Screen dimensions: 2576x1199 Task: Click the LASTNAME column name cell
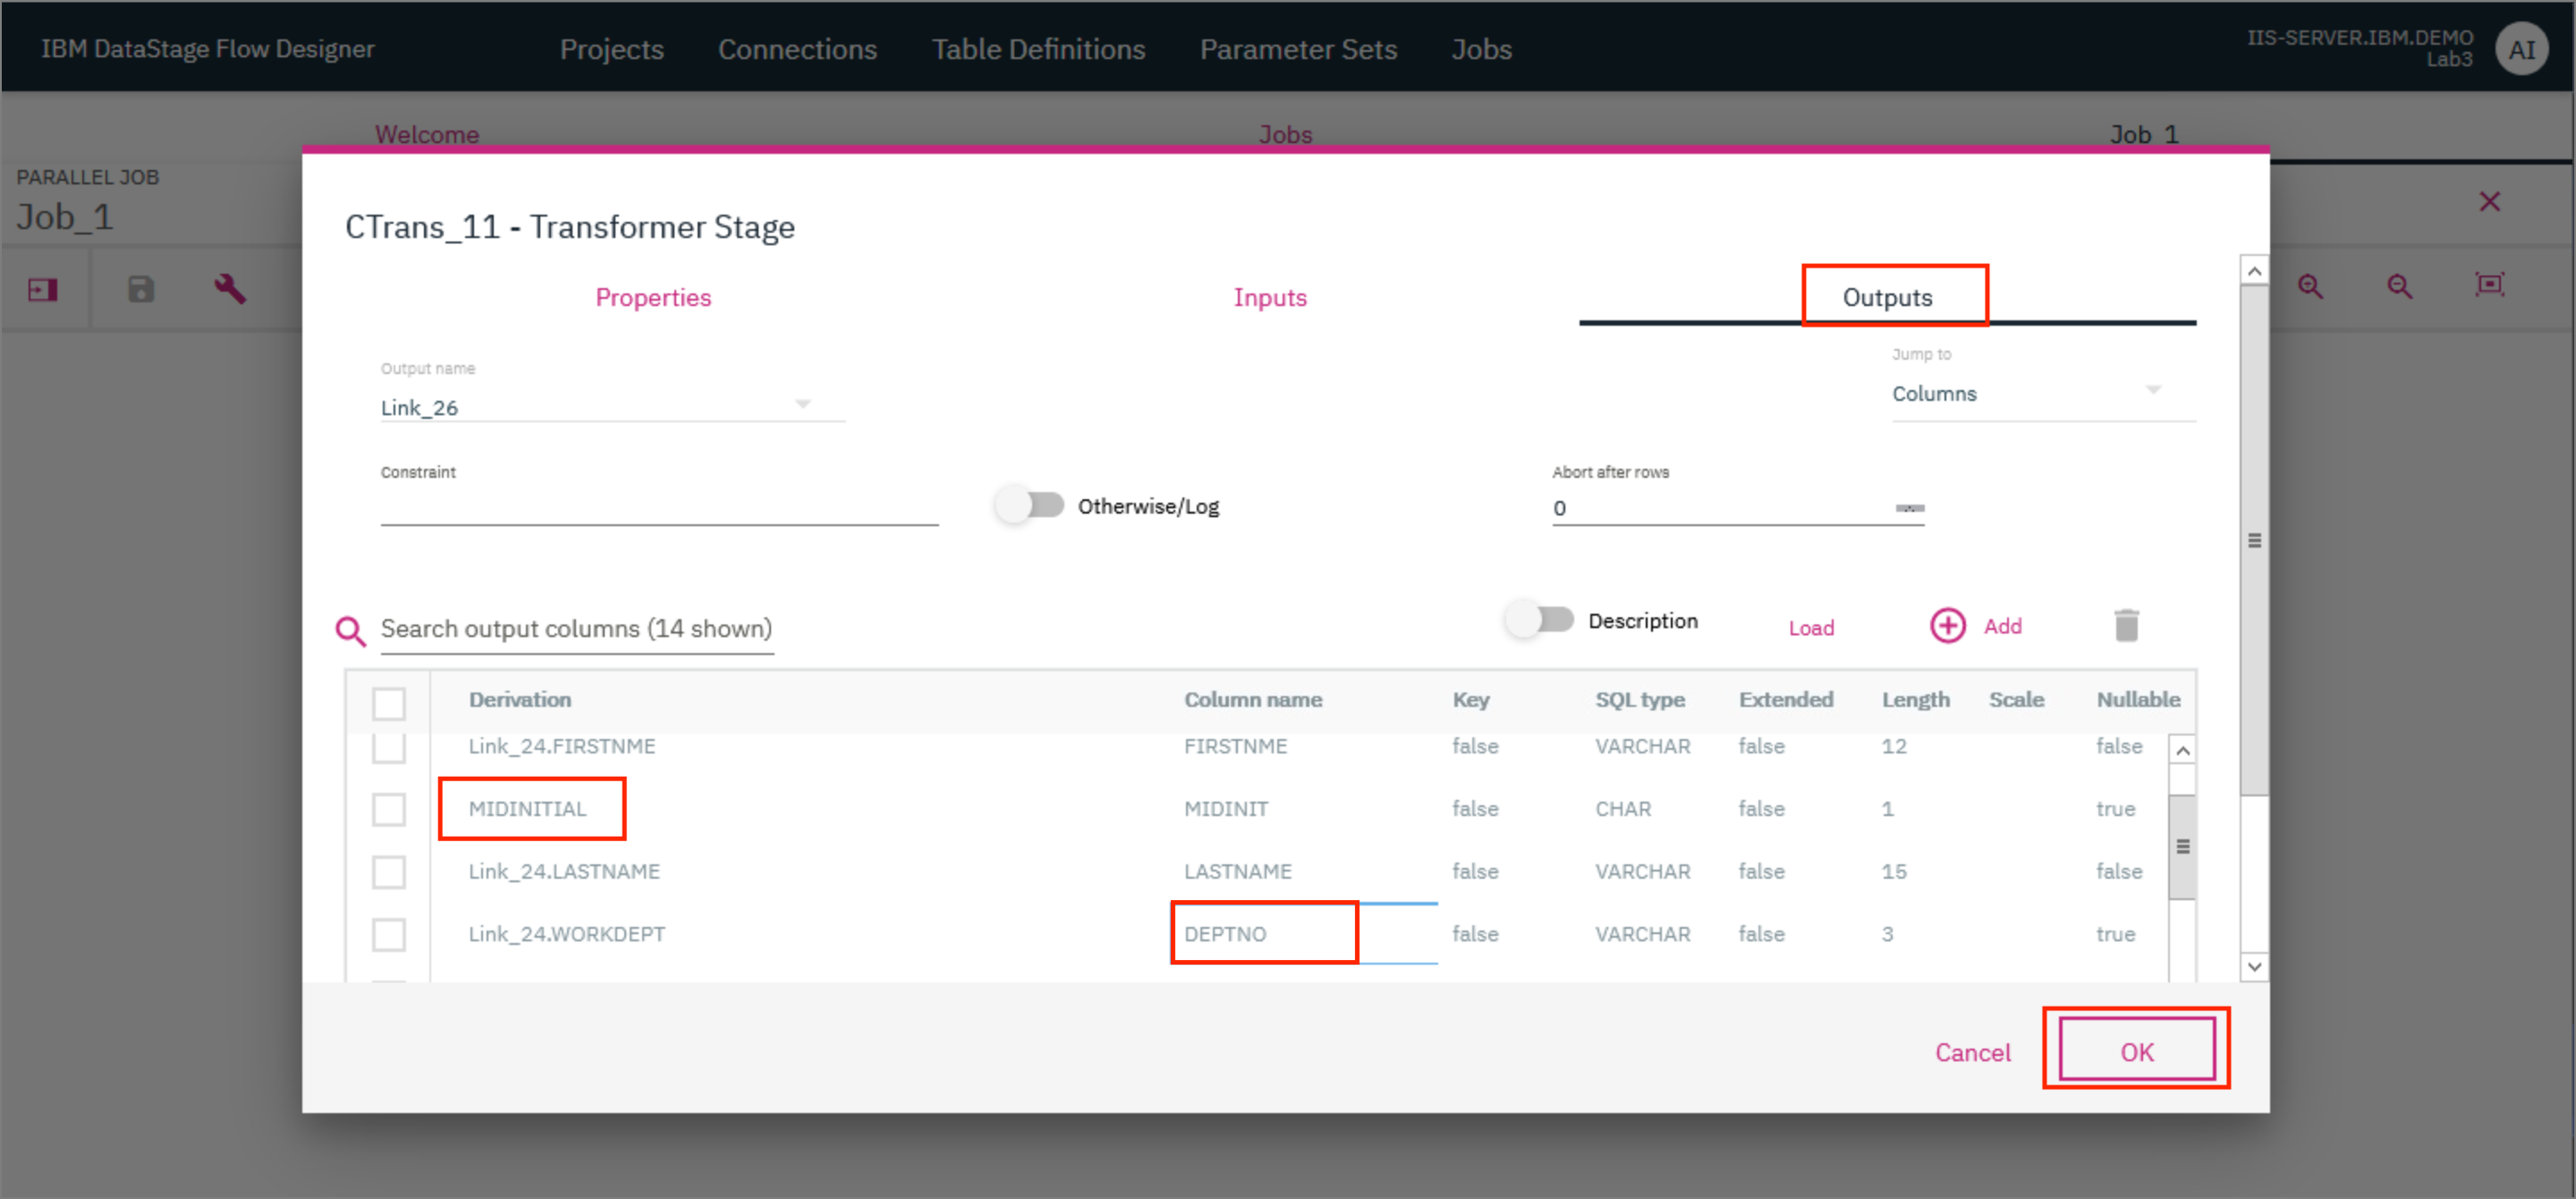[x=1237, y=871]
